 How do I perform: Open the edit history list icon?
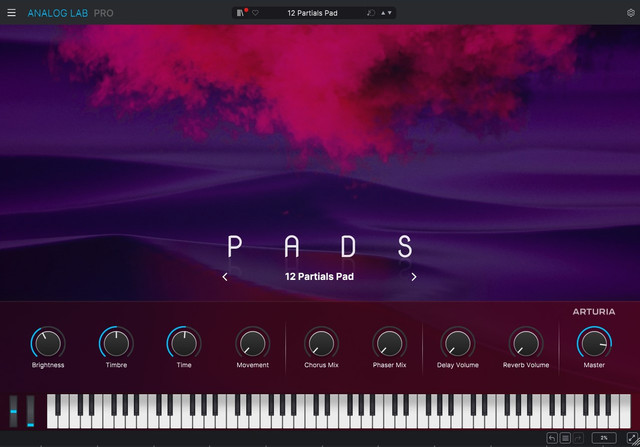pos(565,438)
